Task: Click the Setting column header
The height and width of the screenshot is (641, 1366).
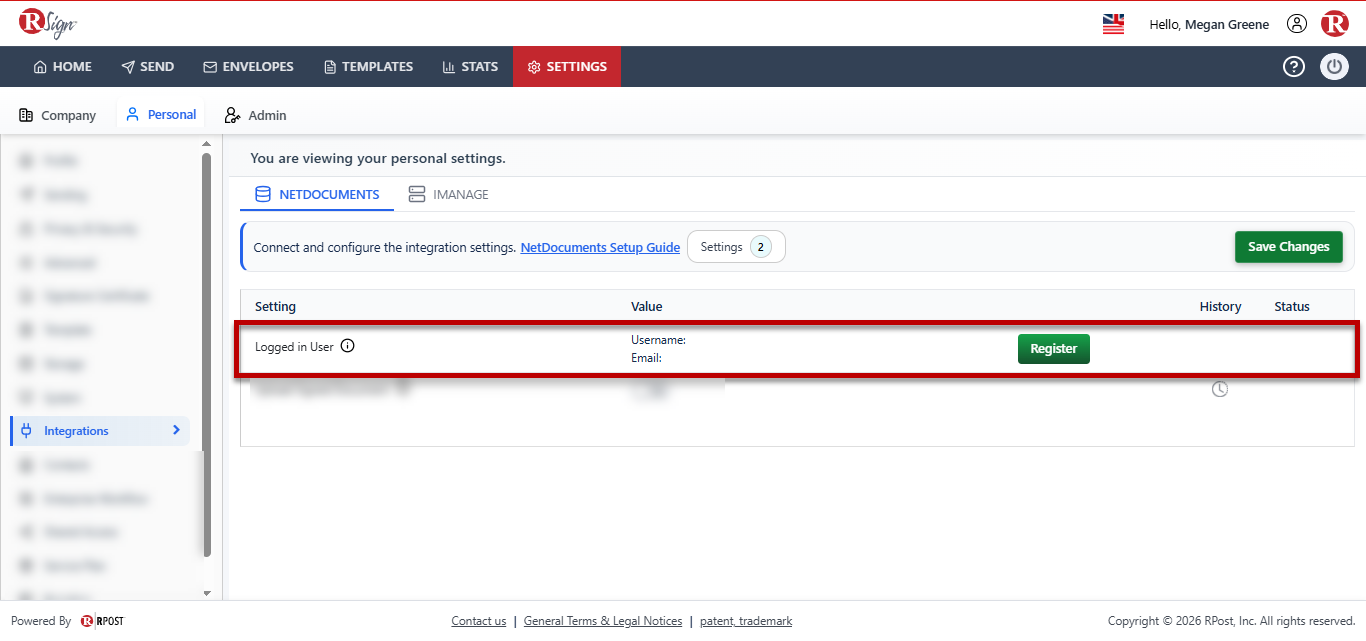Action: tap(275, 306)
